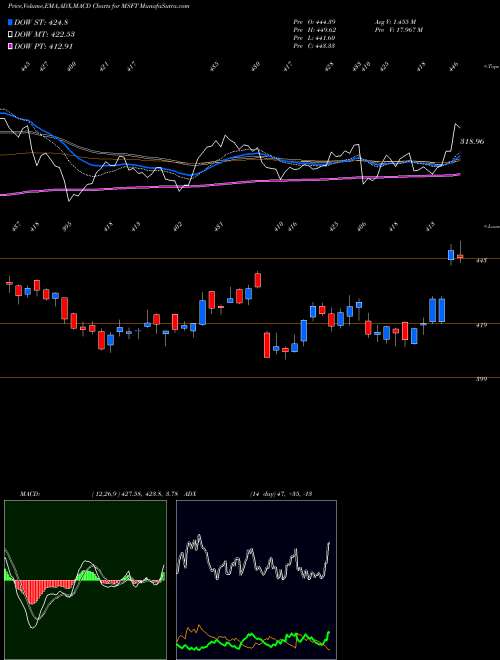Click the 'Avg V: 1.433 M' volume text
500x660 pixels.
coord(394,21)
